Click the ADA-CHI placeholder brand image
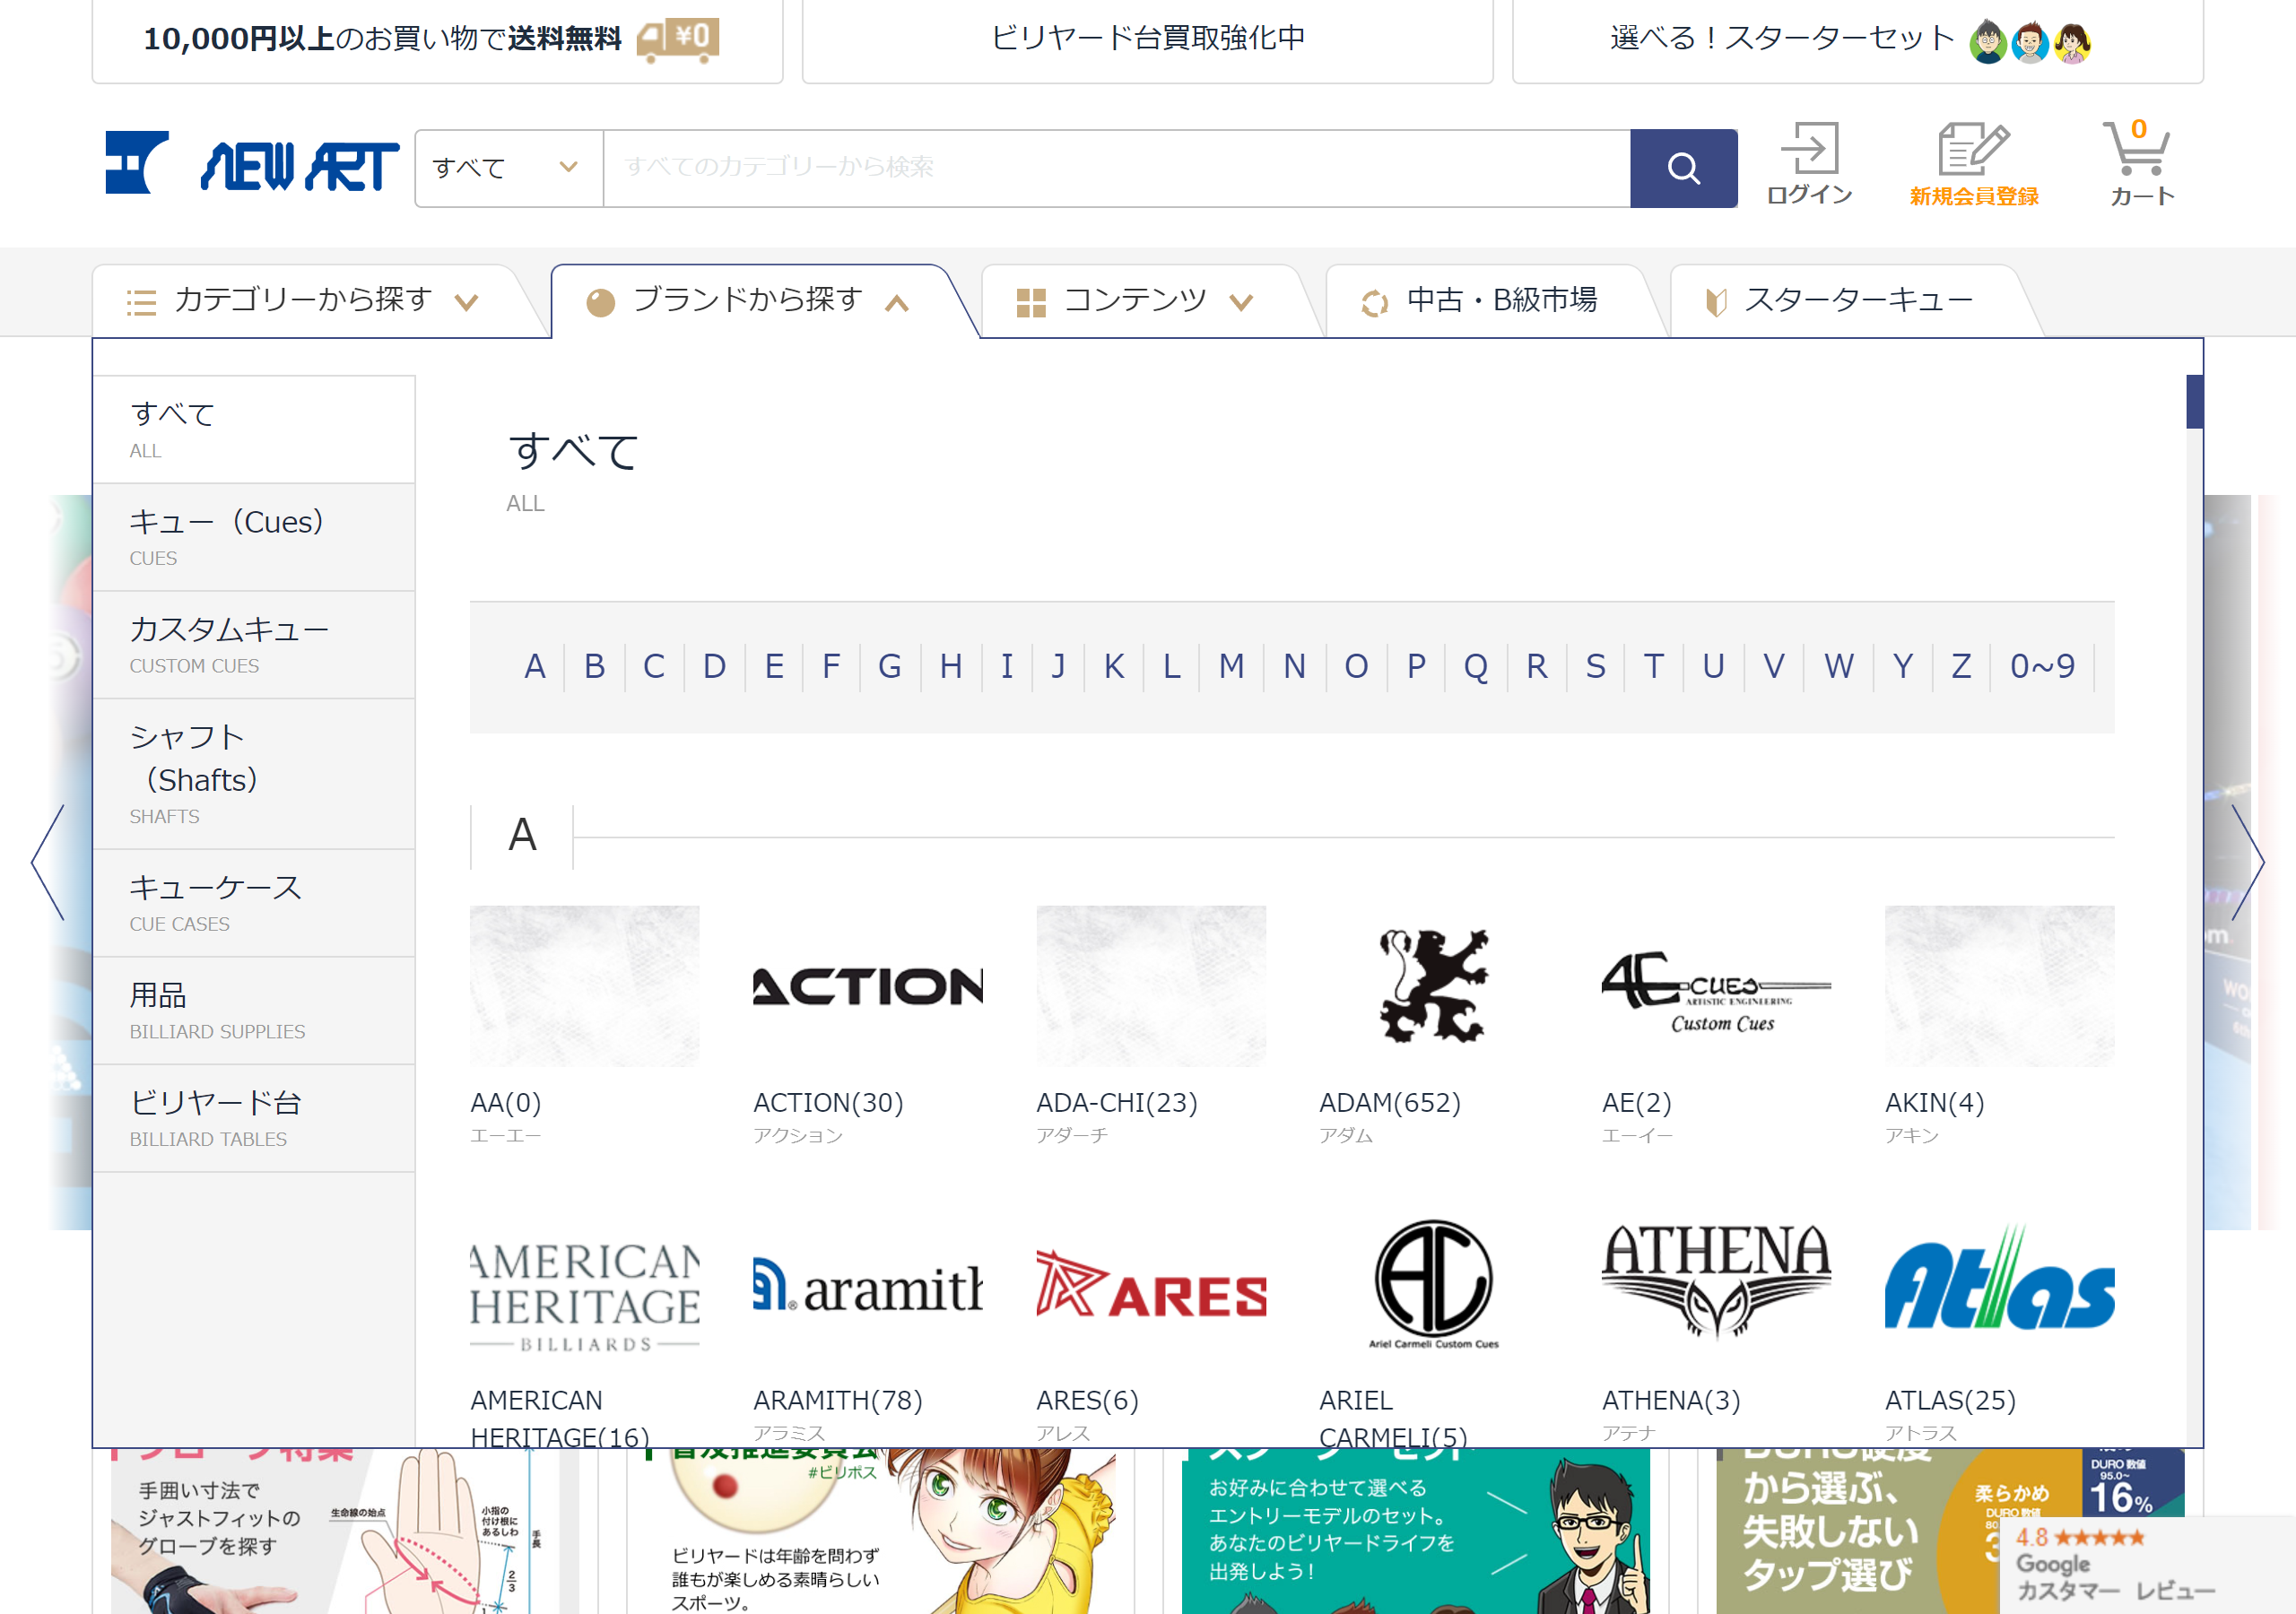The width and height of the screenshot is (2296, 1614). [1151, 986]
